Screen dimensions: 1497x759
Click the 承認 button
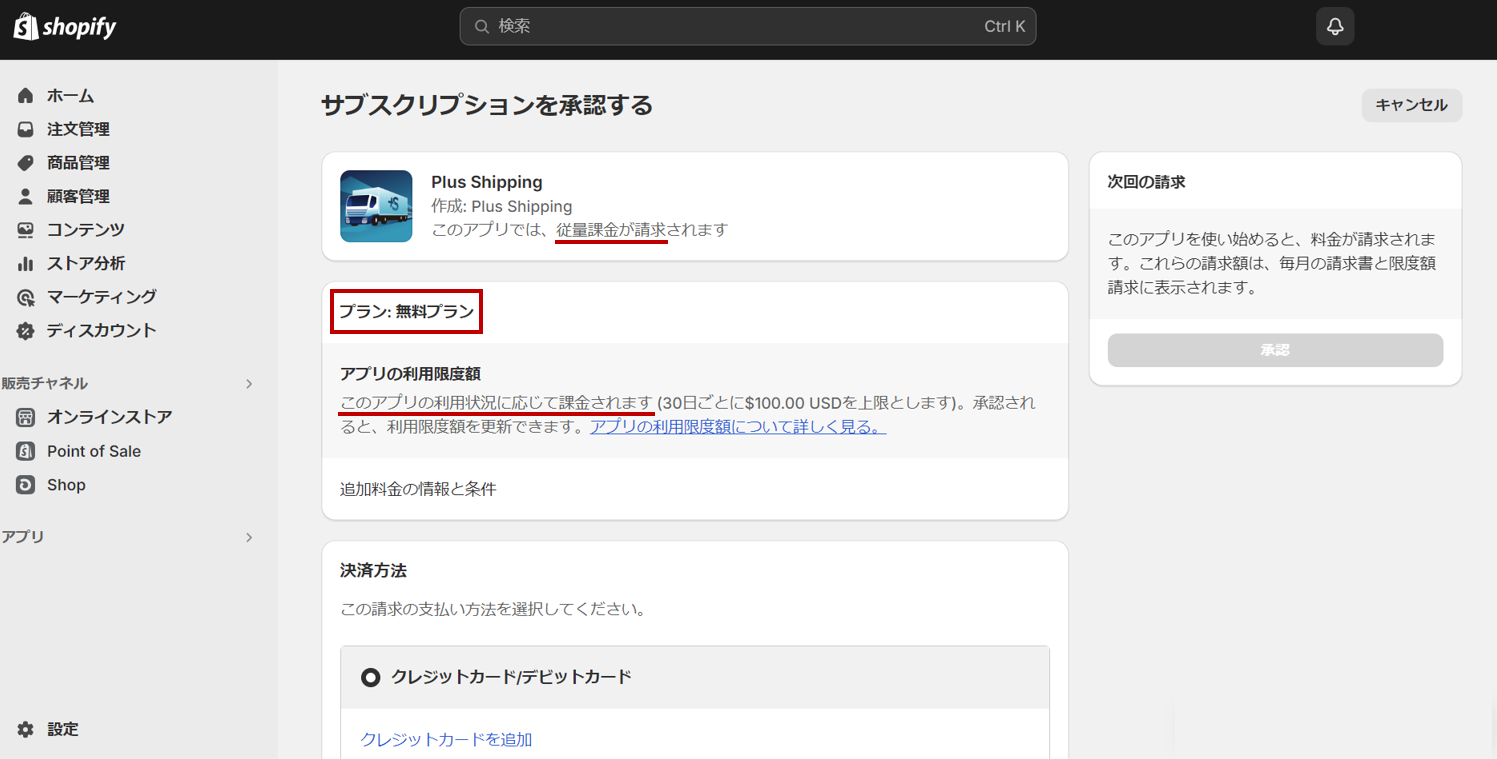coord(1275,350)
